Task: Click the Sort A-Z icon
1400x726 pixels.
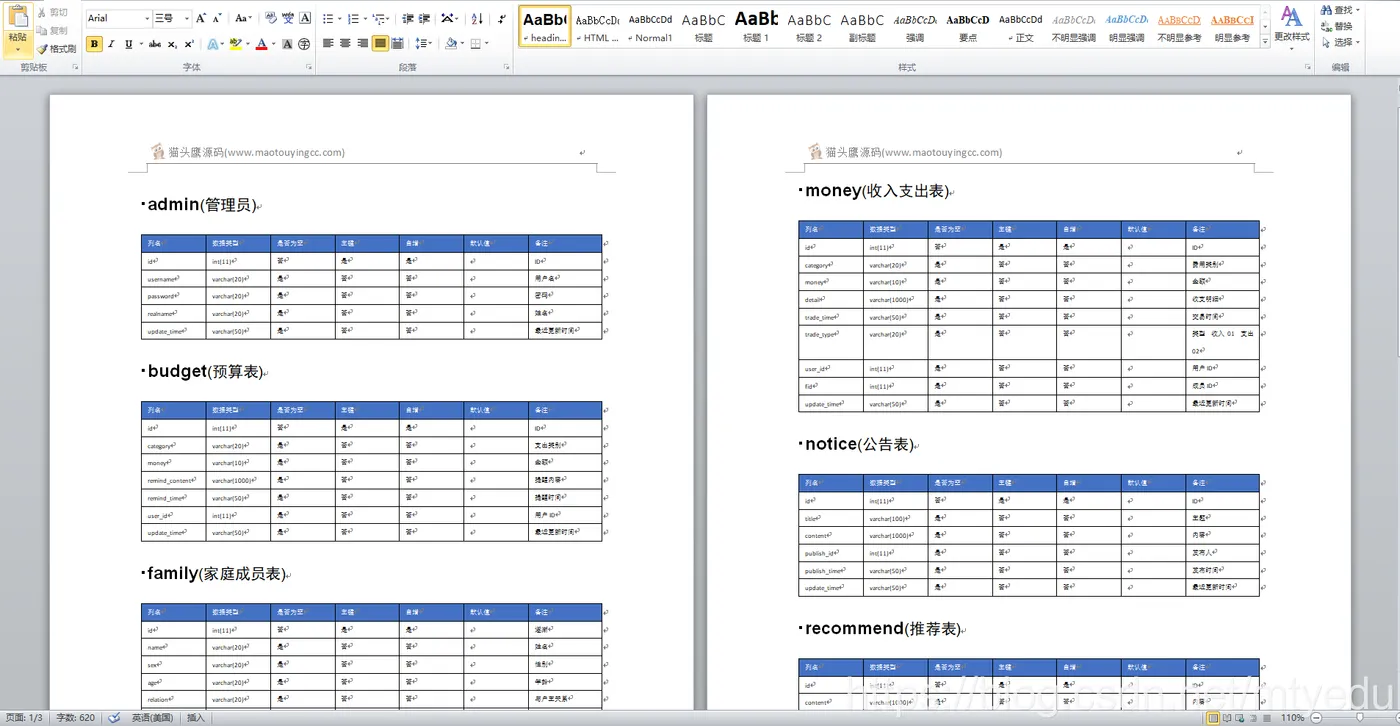Action: click(476, 18)
